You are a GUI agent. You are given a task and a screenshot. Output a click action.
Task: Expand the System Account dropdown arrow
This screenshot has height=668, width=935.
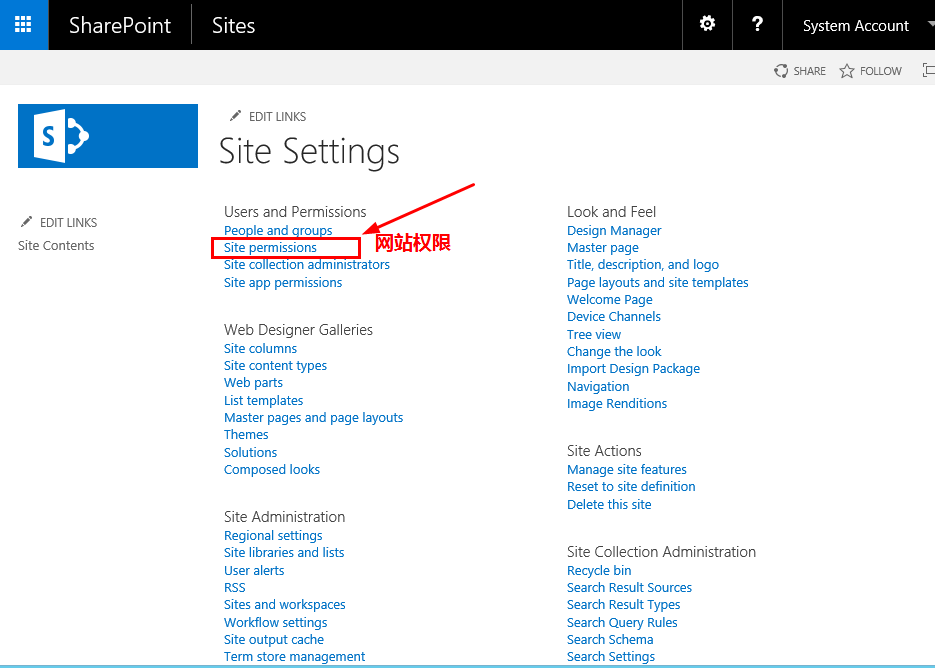pos(931,25)
